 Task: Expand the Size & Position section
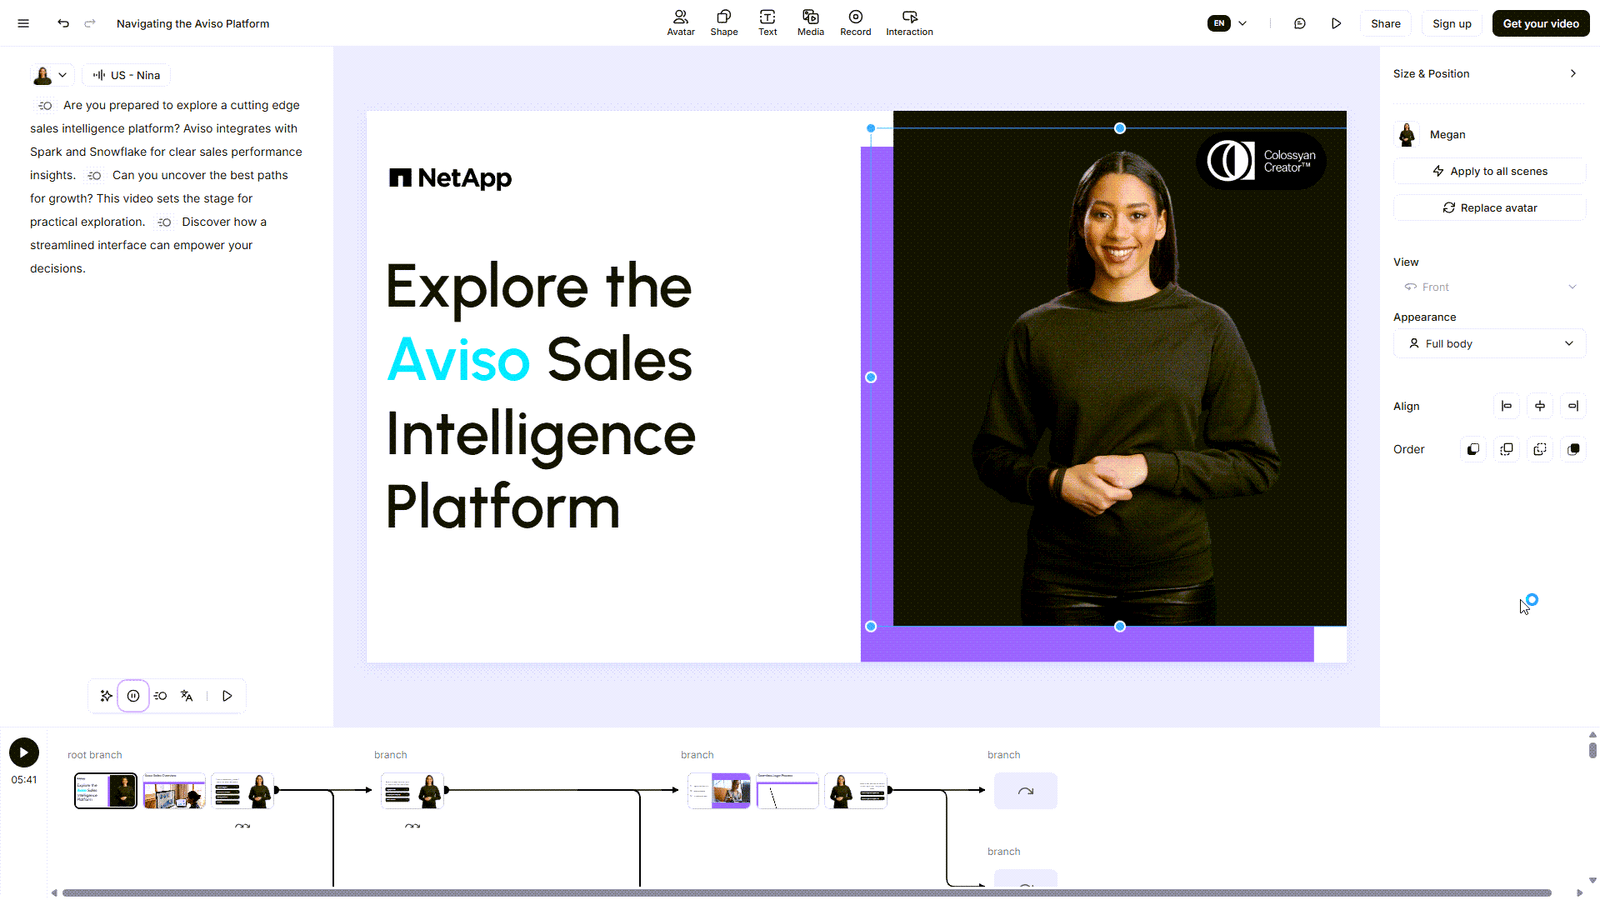(1572, 74)
